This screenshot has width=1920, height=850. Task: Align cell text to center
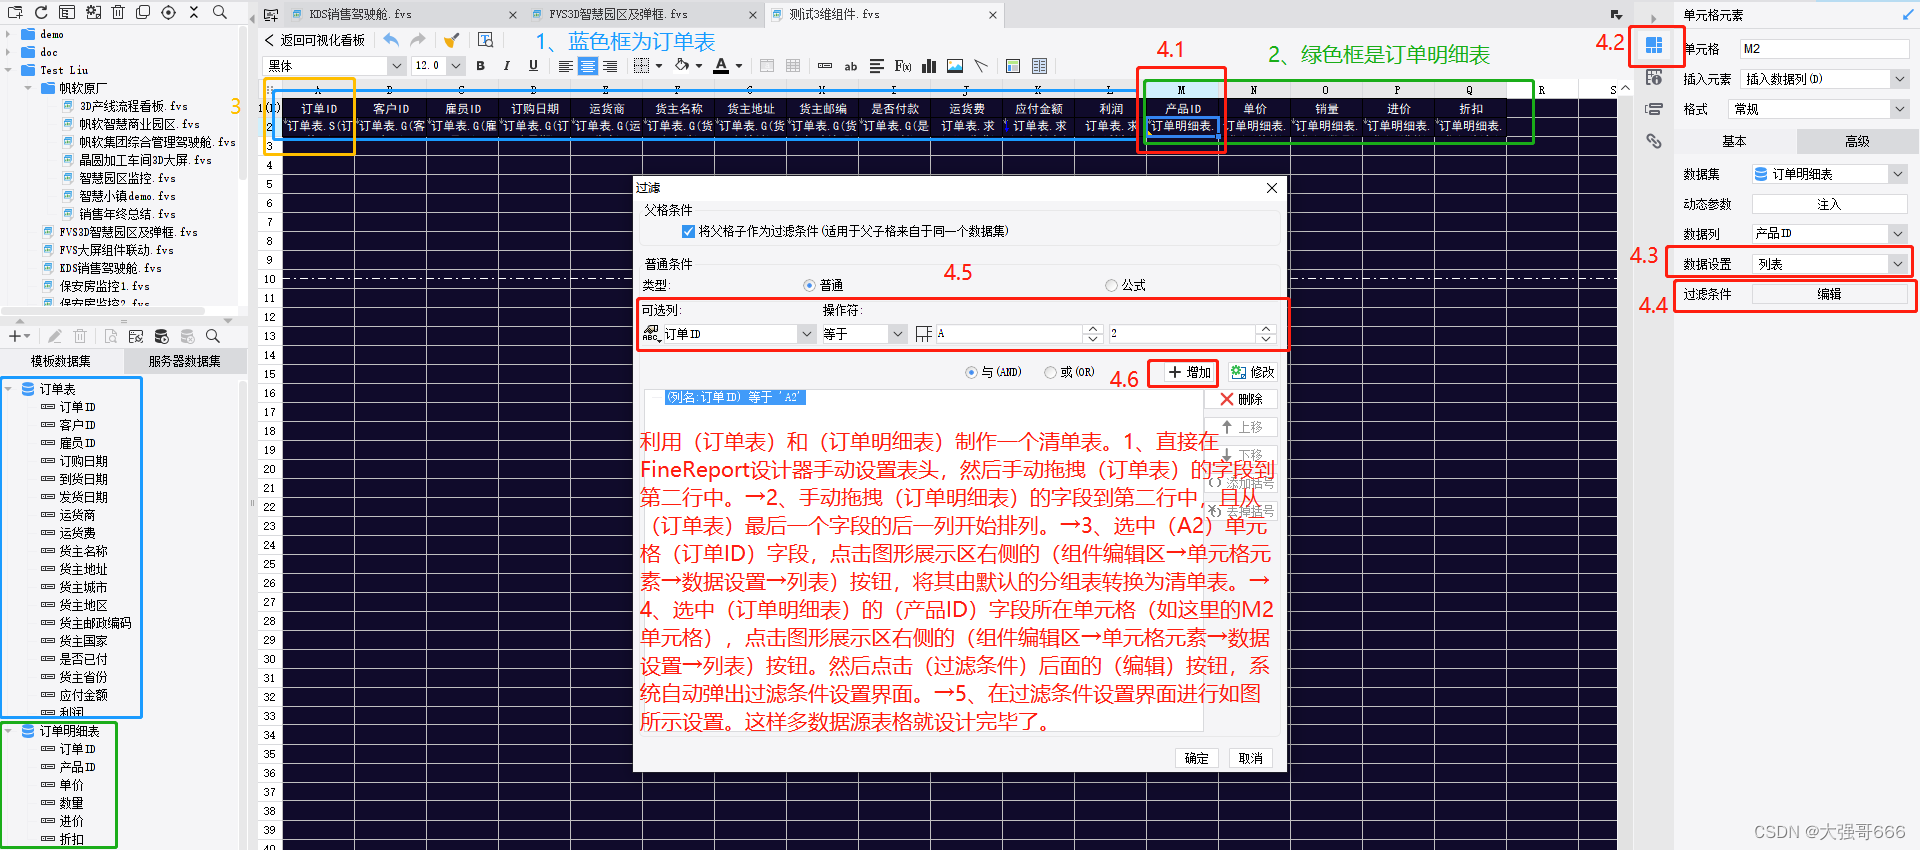(587, 66)
